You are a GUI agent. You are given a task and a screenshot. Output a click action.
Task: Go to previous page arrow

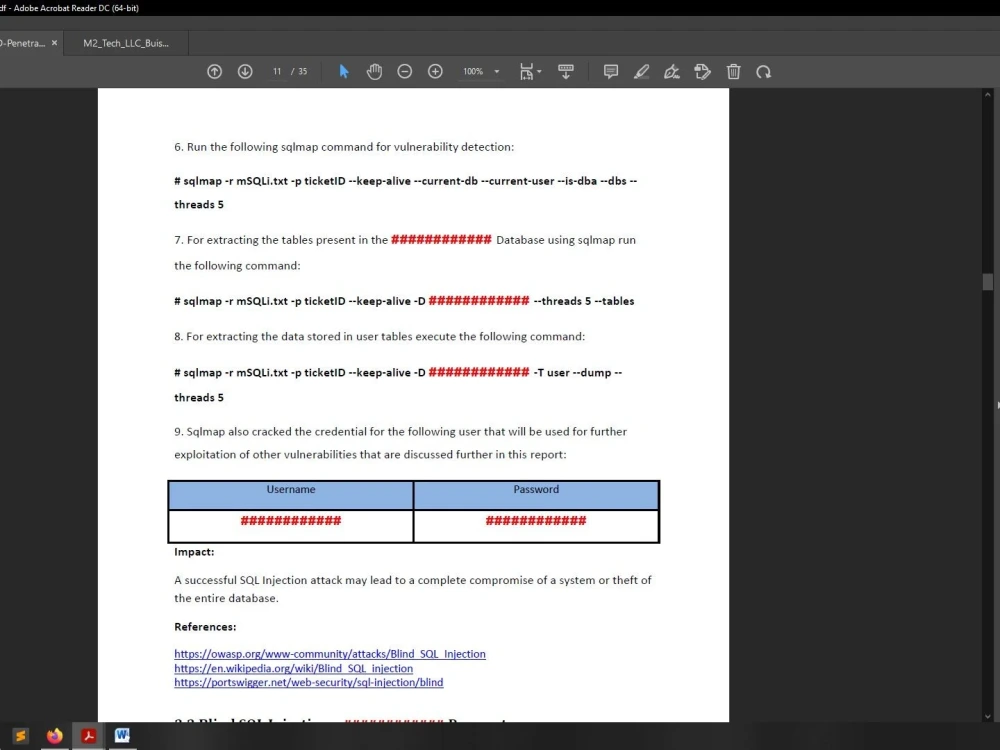214,71
